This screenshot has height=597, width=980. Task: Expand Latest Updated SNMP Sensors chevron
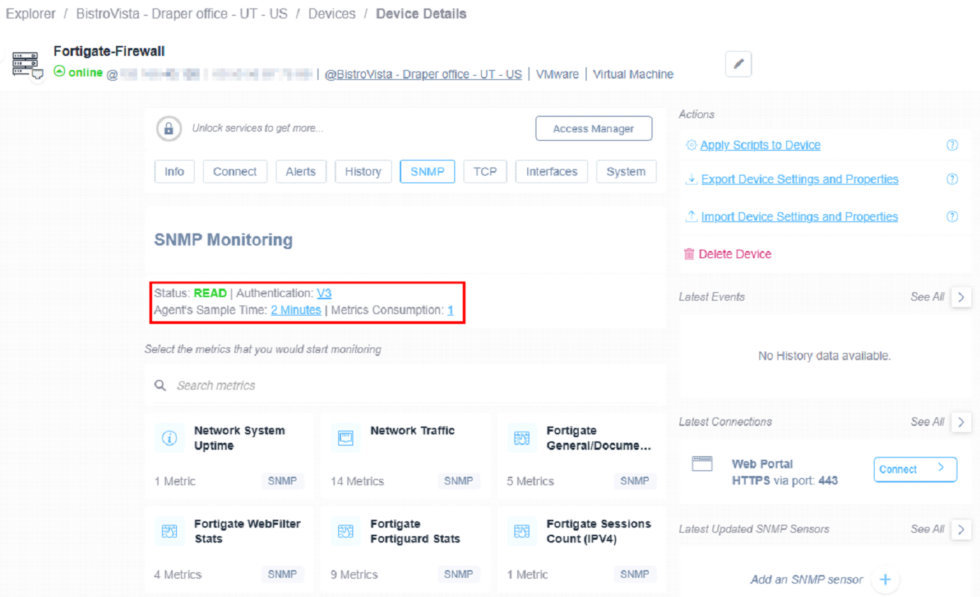coord(961,529)
